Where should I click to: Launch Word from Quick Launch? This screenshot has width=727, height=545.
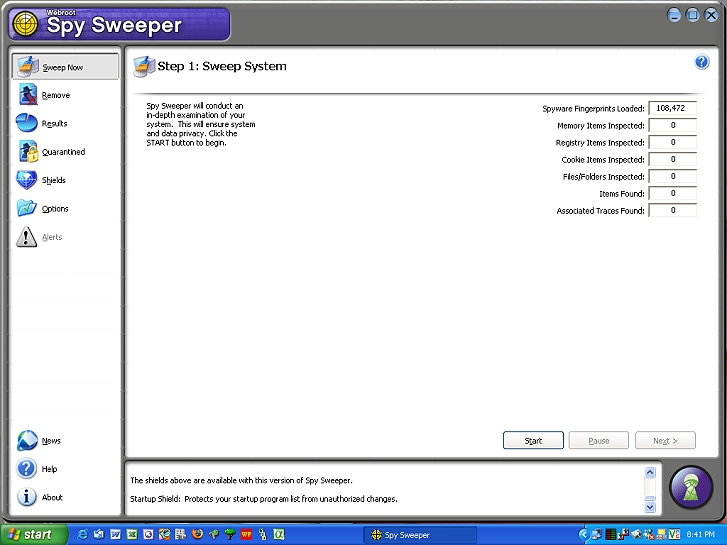pyautogui.click(x=115, y=534)
